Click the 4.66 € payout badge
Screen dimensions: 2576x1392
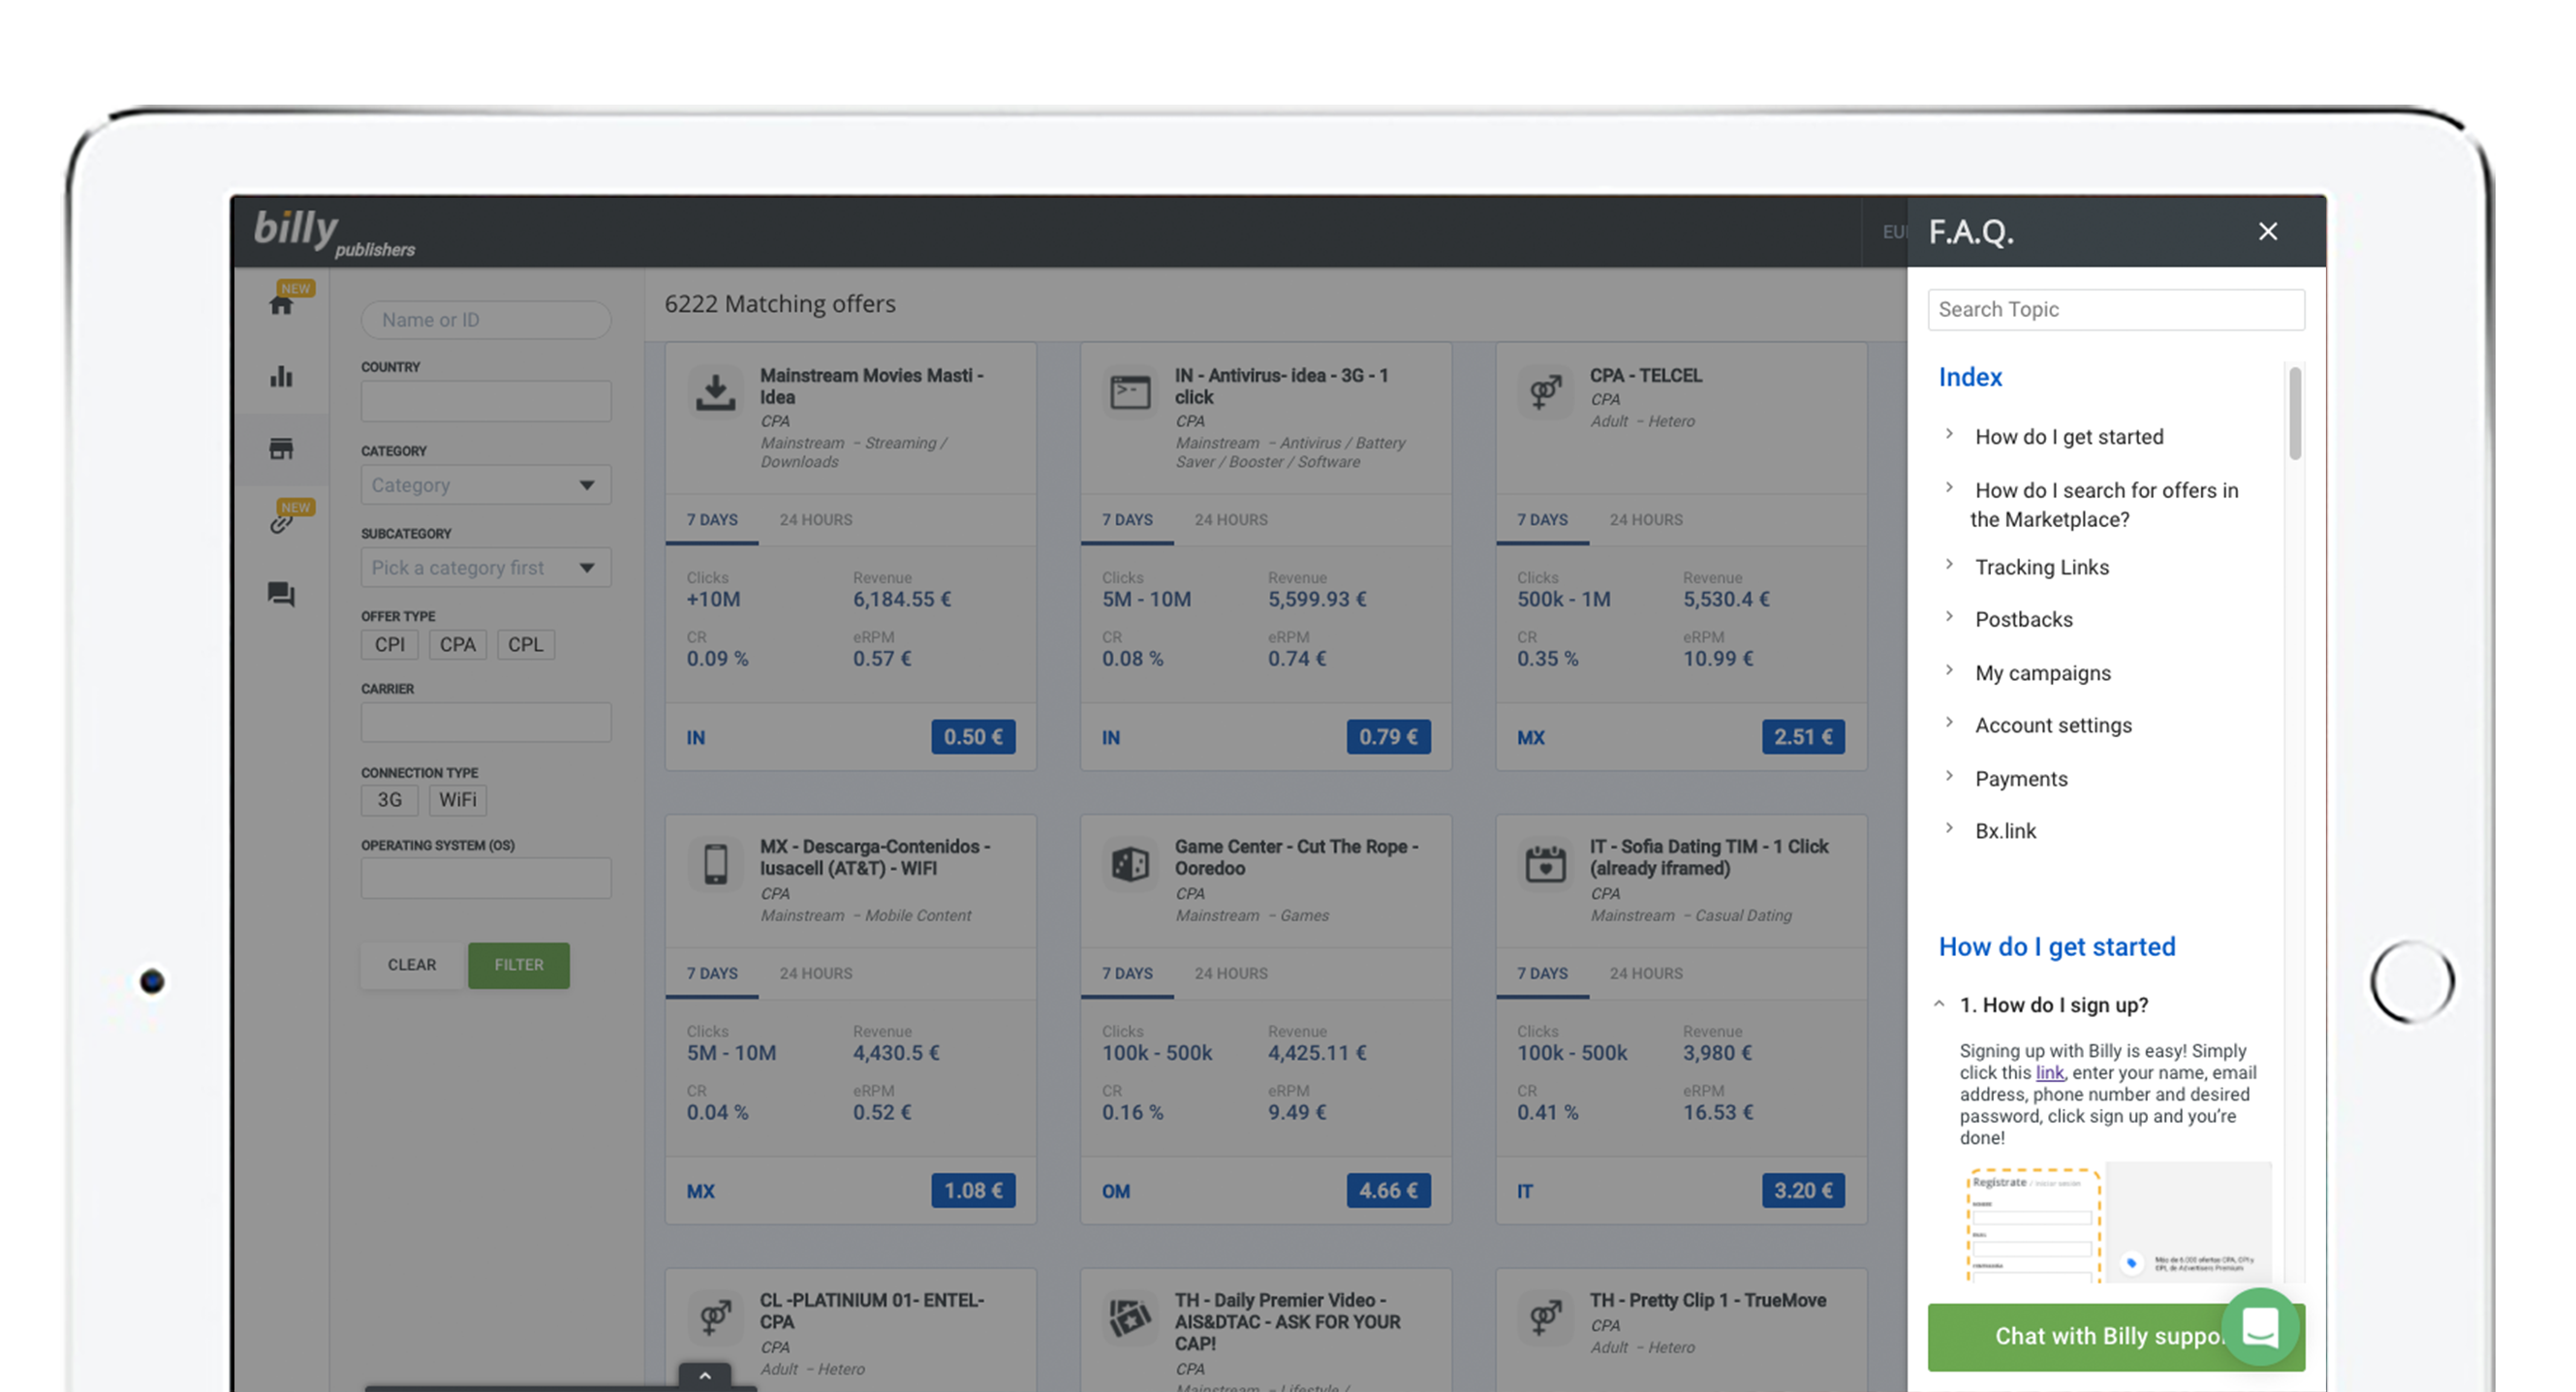(x=1388, y=1191)
